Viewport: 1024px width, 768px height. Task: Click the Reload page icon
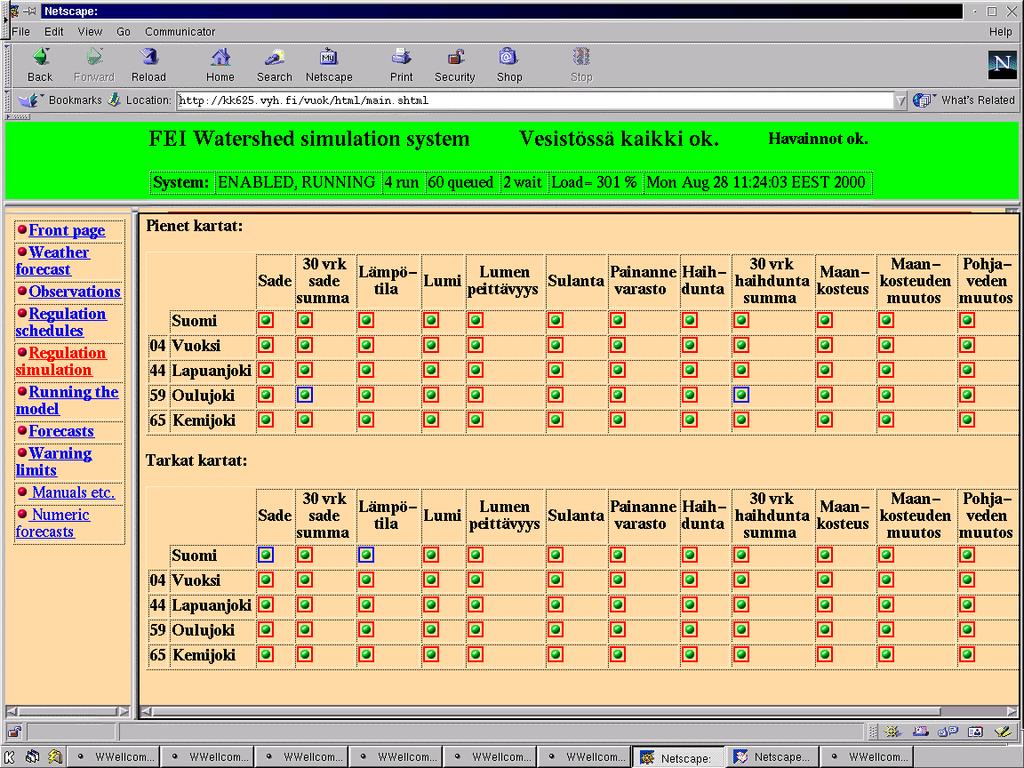[x=149, y=57]
